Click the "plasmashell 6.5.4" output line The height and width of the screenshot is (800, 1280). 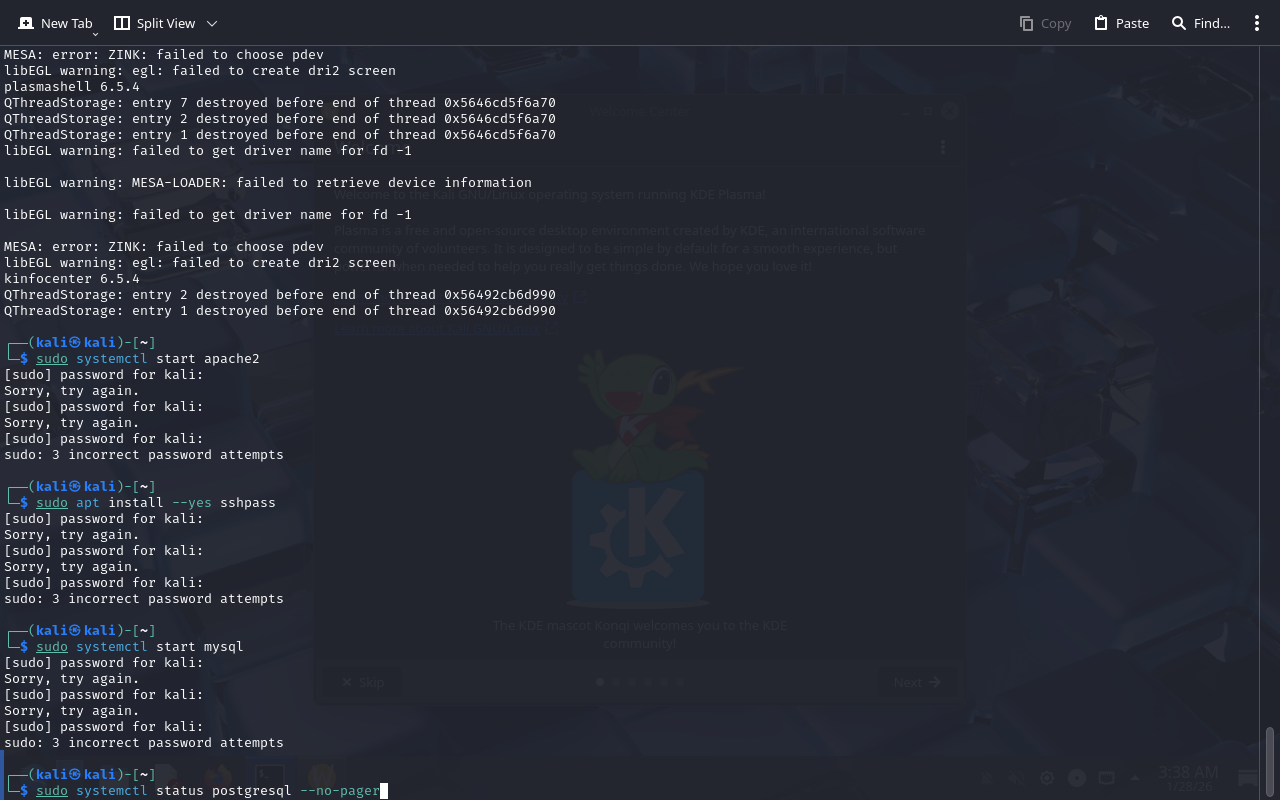(72, 87)
